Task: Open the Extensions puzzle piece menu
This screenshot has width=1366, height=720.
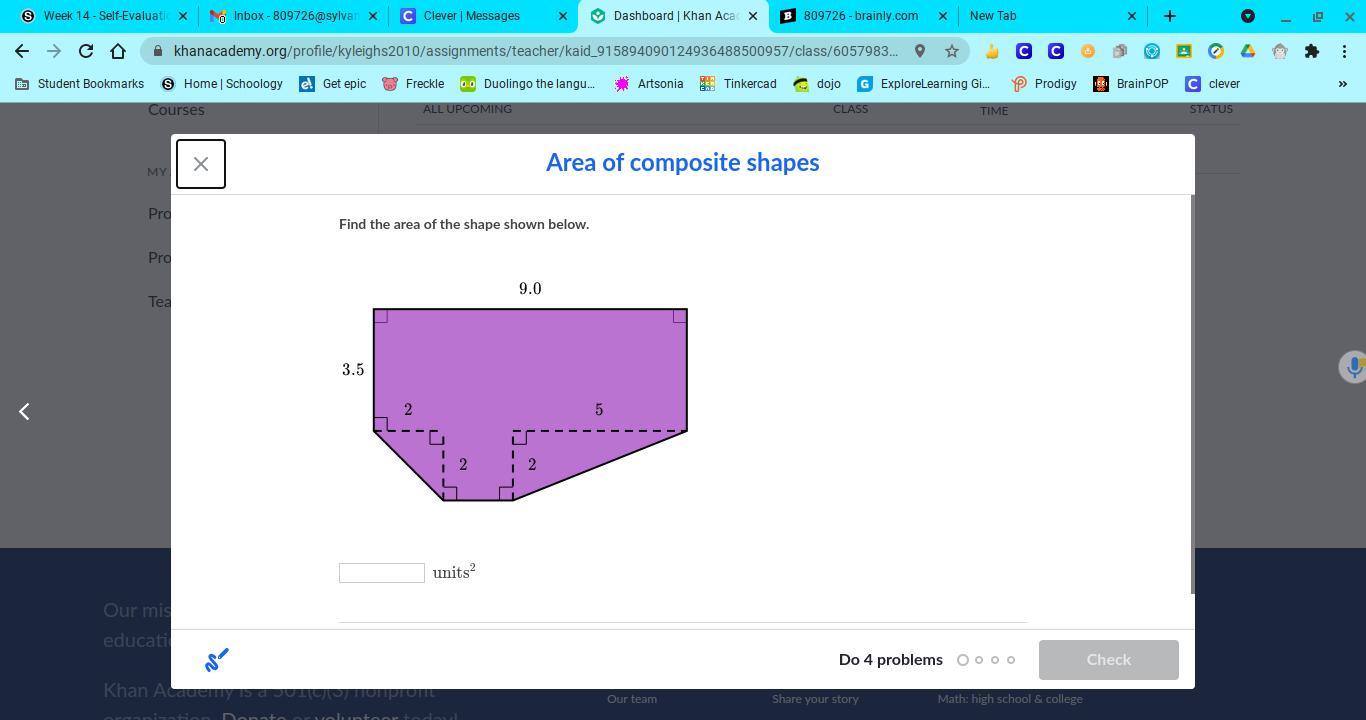Action: click(1312, 51)
